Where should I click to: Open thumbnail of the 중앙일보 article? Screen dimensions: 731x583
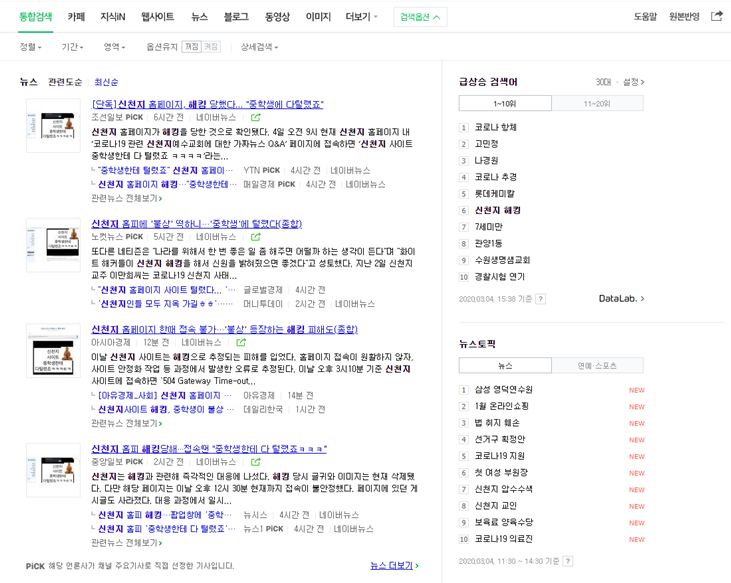(53, 470)
